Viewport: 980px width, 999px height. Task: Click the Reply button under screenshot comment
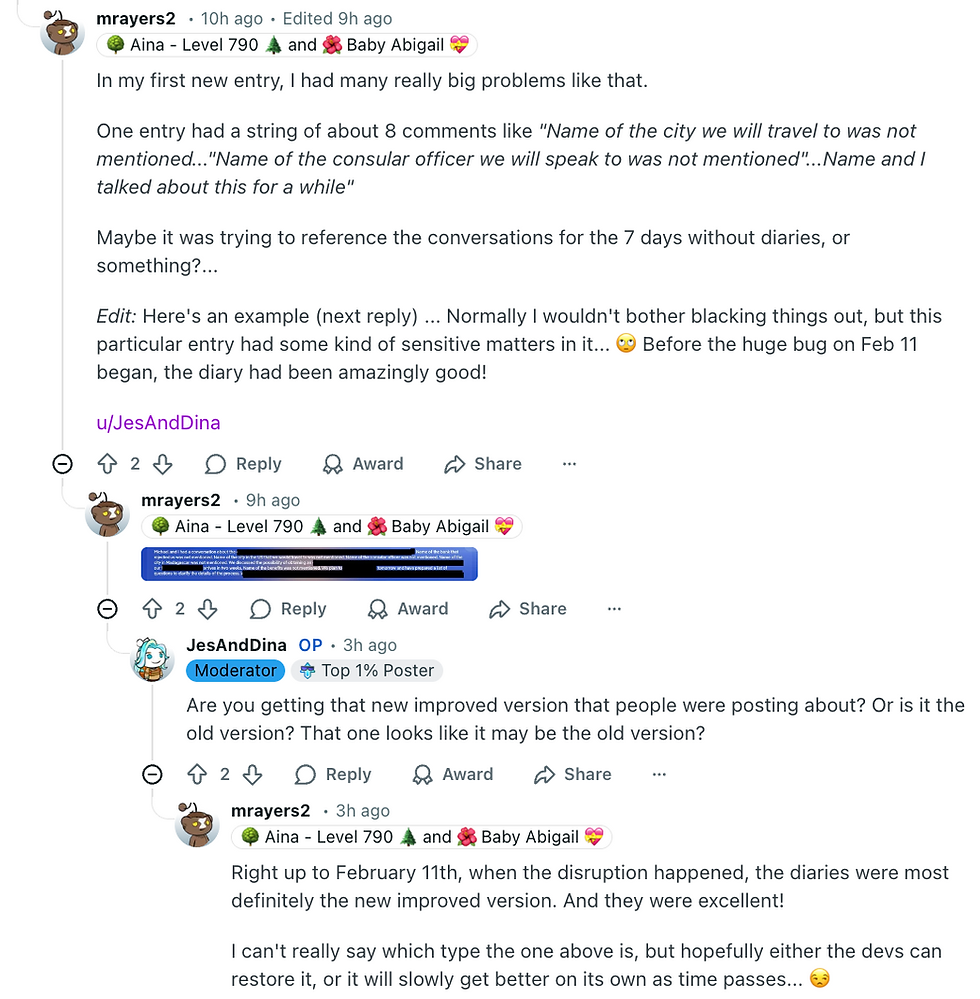point(288,609)
